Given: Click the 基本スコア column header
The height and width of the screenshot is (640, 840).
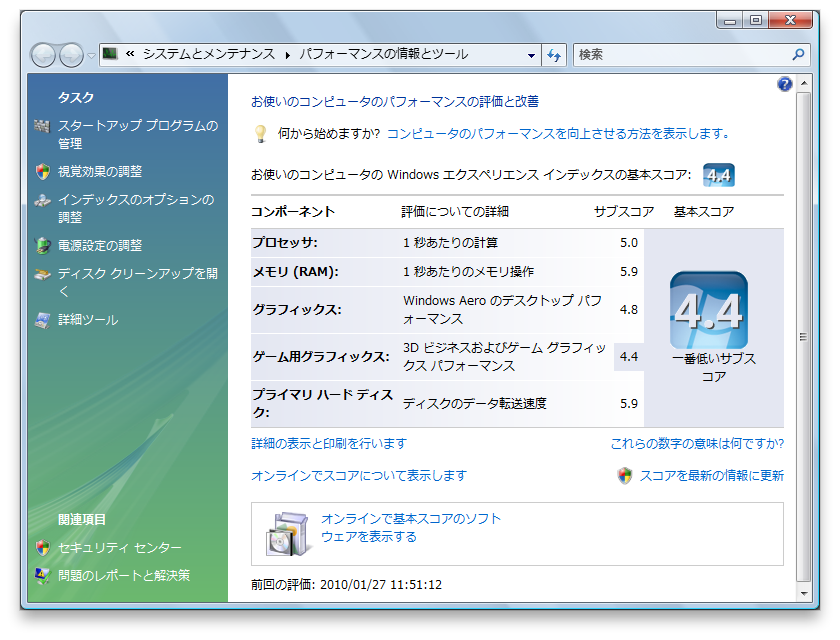Looking at the screenshot, I should click(704, 212).
